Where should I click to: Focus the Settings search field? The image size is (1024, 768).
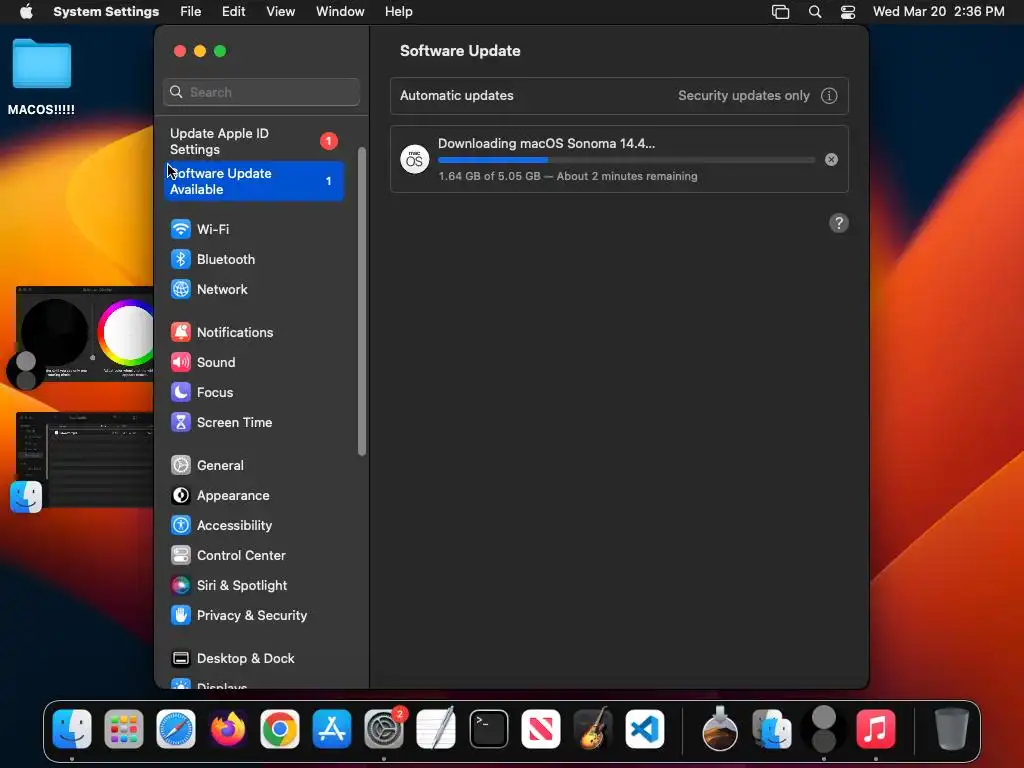(x=261, y=92)
